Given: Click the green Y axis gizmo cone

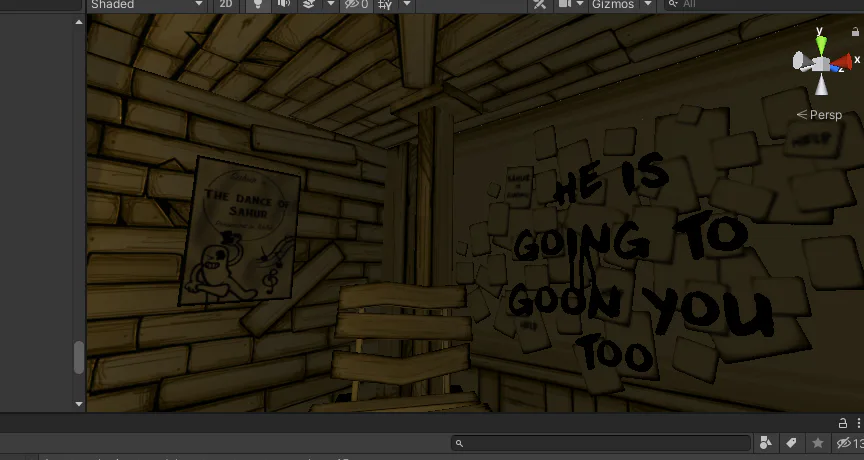Looking at the screenshot, I should coord(821,44).
